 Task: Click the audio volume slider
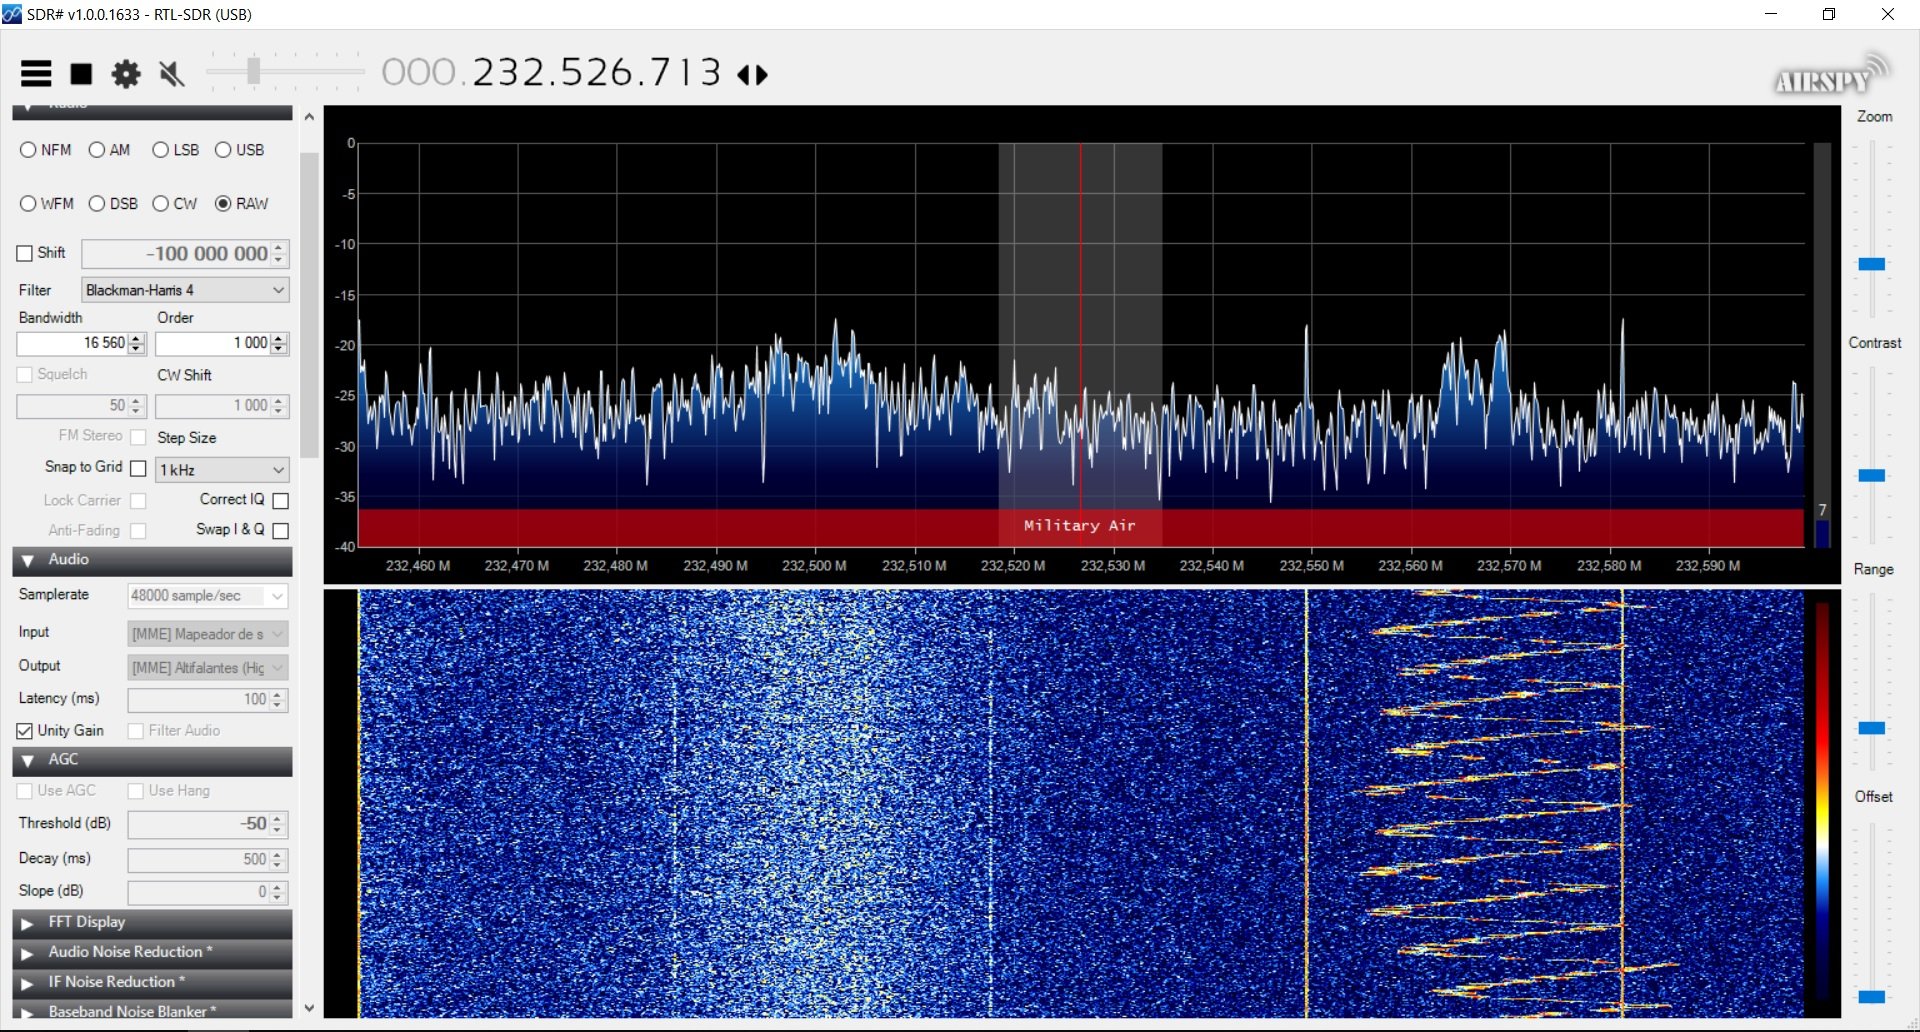coord(285,71)
